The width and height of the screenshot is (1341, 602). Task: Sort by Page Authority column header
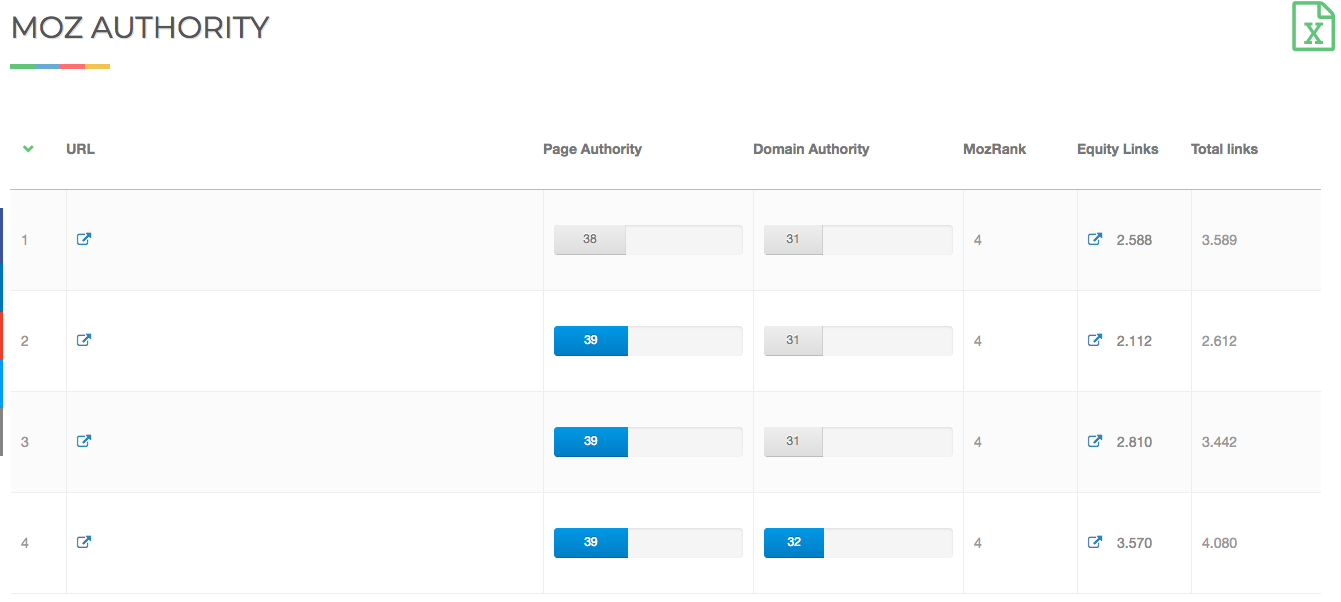pos(592,149)
